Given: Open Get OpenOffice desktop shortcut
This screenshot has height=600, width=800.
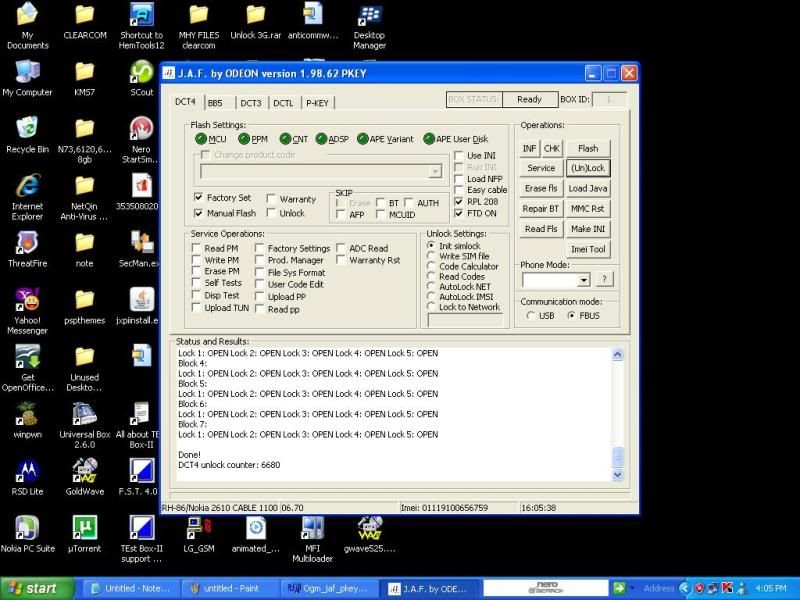Looking at the screenshot, I should pyautogui.click(x=28, y=368).
